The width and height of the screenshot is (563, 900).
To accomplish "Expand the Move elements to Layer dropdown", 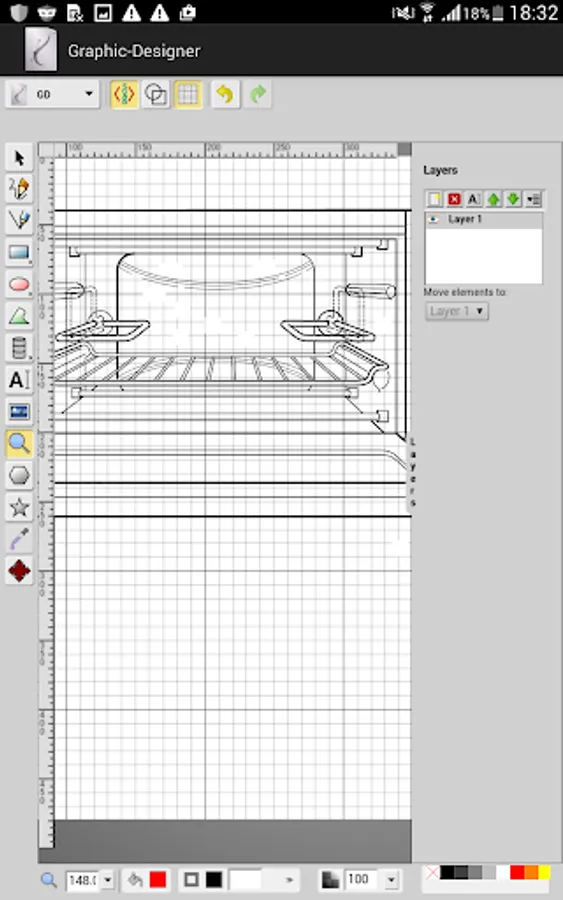I will pyautogui.click(x=457, y=311).
